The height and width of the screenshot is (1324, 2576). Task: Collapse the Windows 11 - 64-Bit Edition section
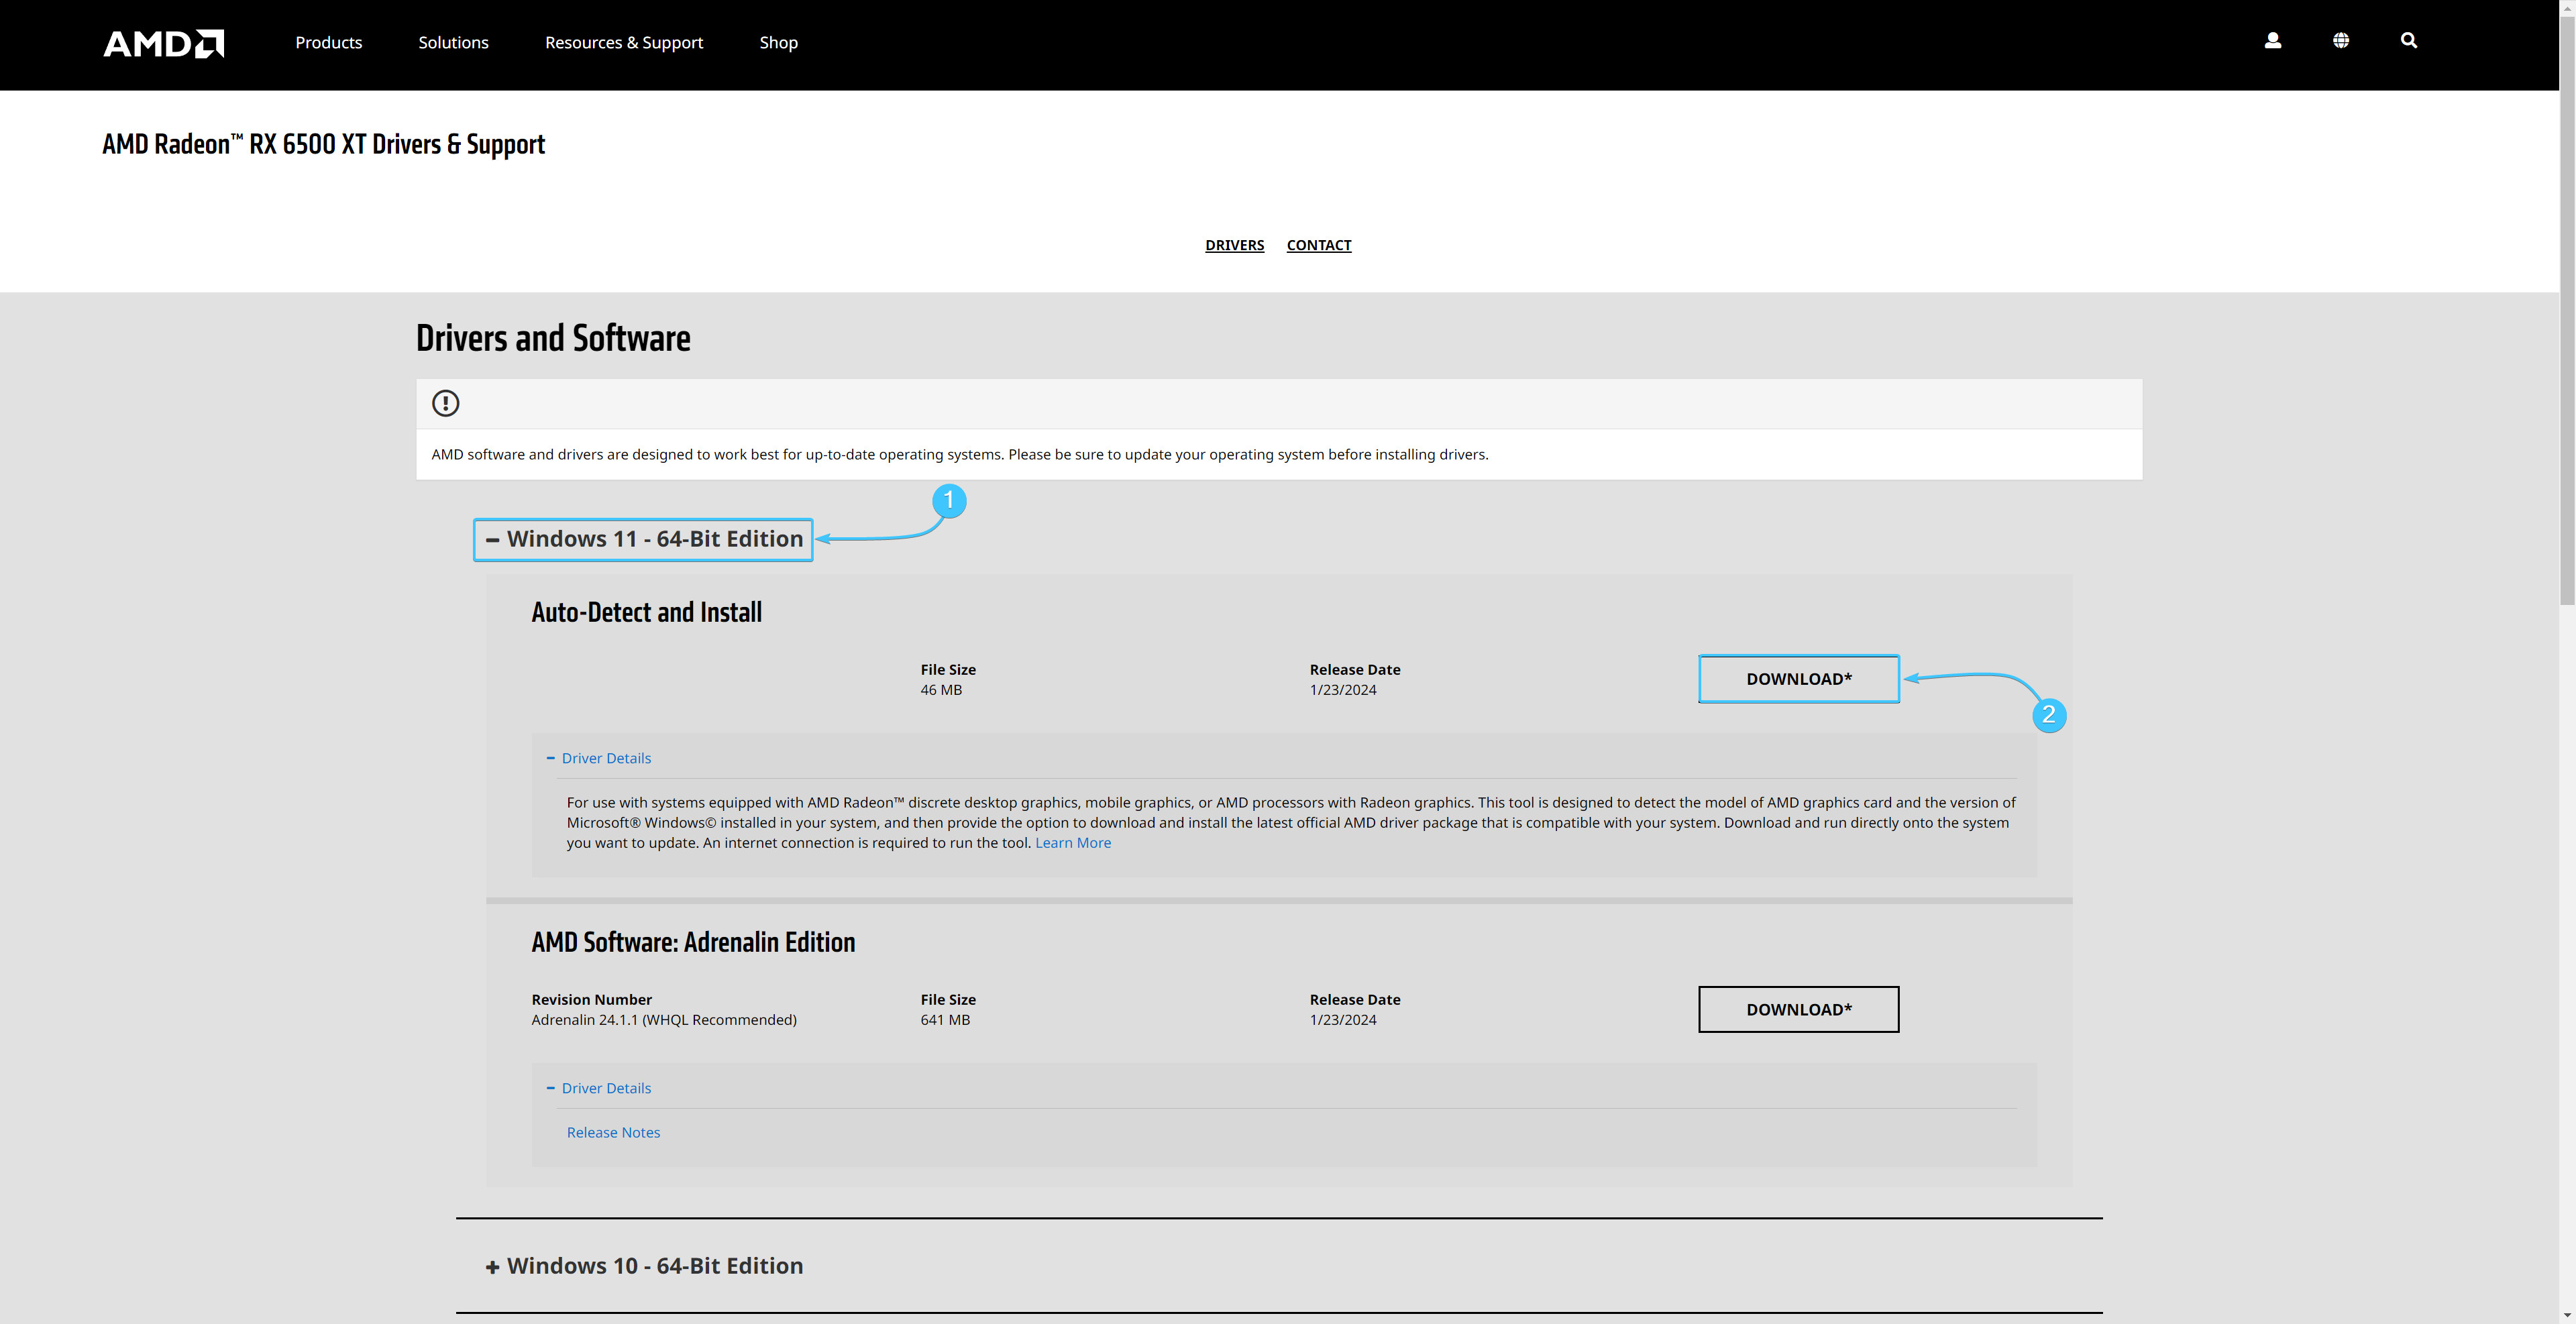(654, 539)
